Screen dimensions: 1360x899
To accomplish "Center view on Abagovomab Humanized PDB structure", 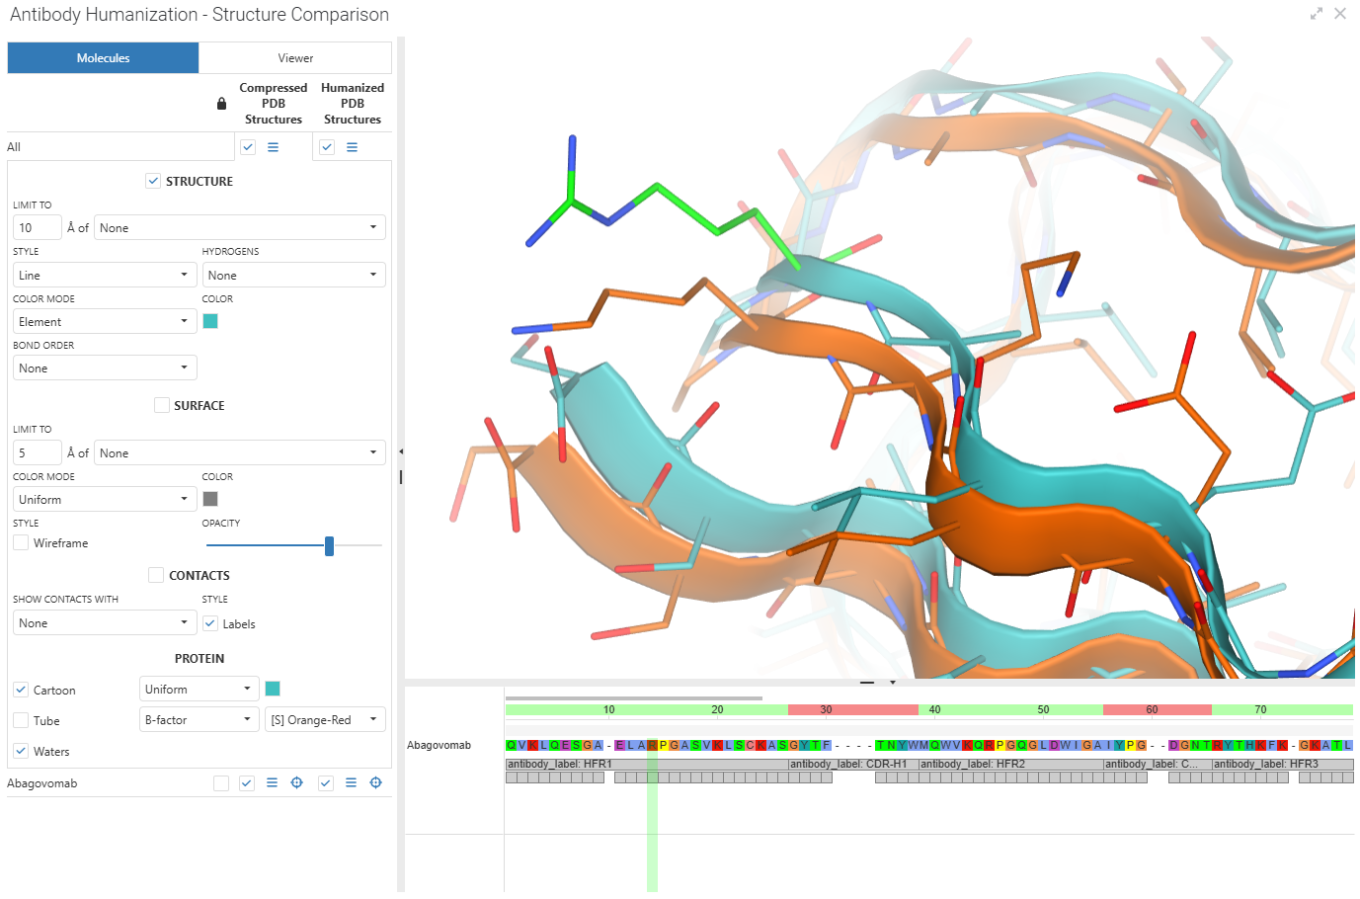I will (376, 783).
